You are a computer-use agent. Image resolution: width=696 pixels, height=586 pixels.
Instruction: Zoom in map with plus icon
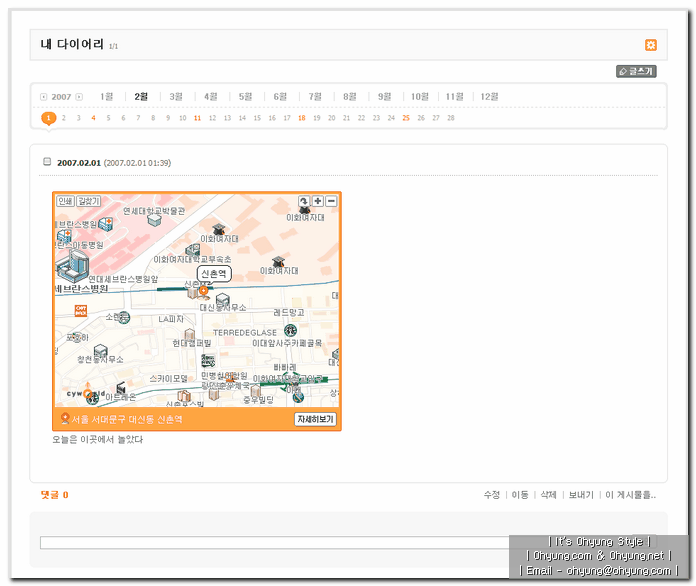tap(318, 201)
